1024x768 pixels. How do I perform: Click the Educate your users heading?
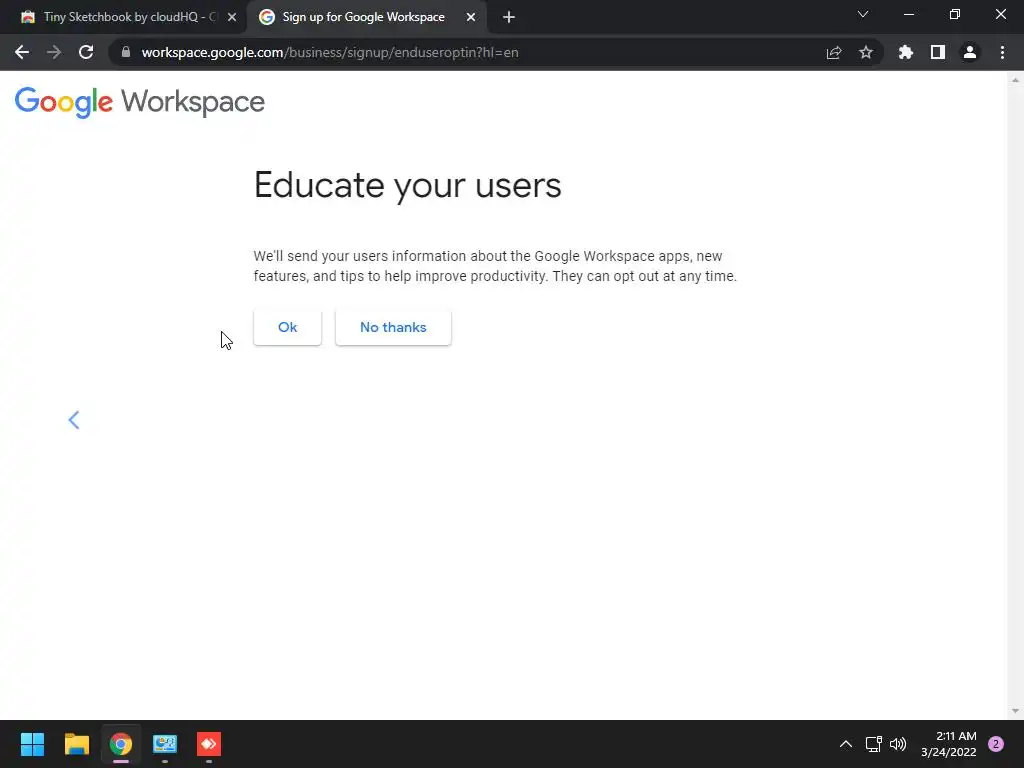[x=408, y=185]
